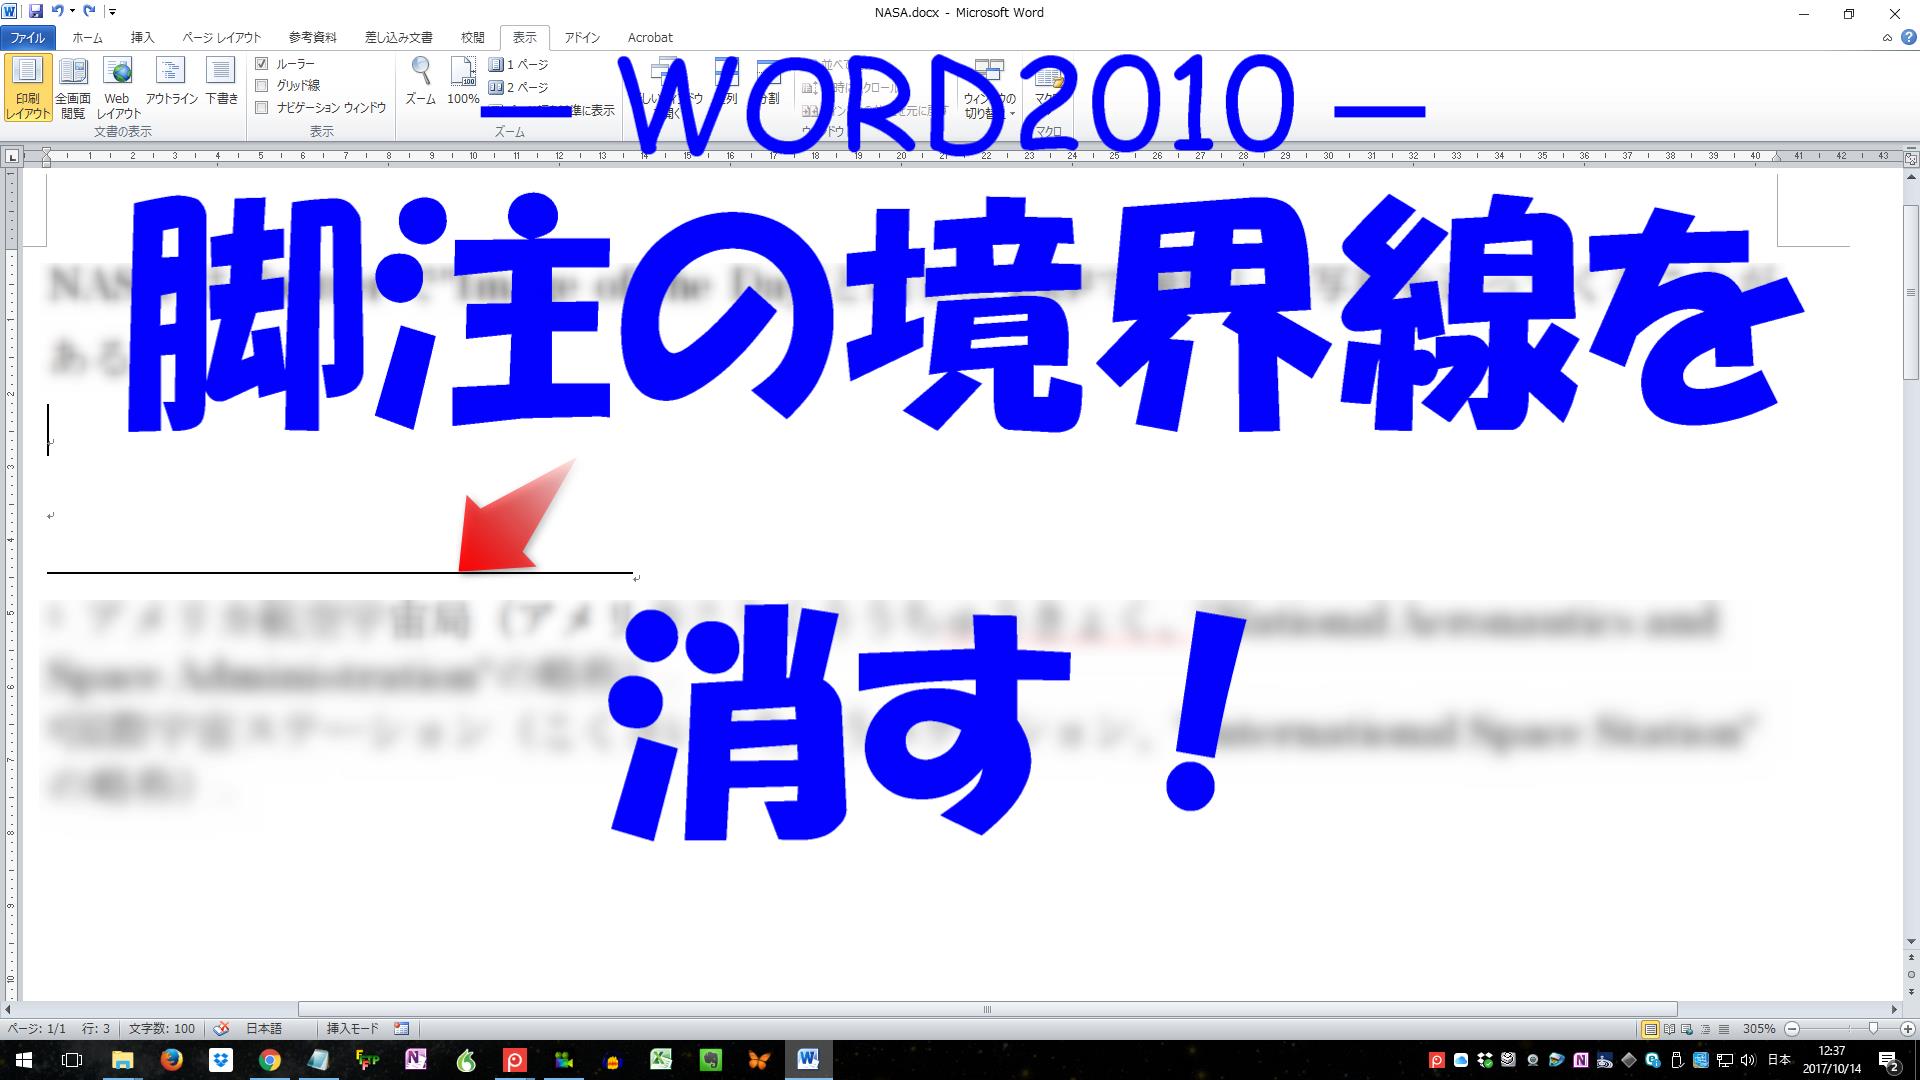1920x1080 pixels.
Task: Choose the 2 ページ zoom option
Action: [x=519, y=87]
